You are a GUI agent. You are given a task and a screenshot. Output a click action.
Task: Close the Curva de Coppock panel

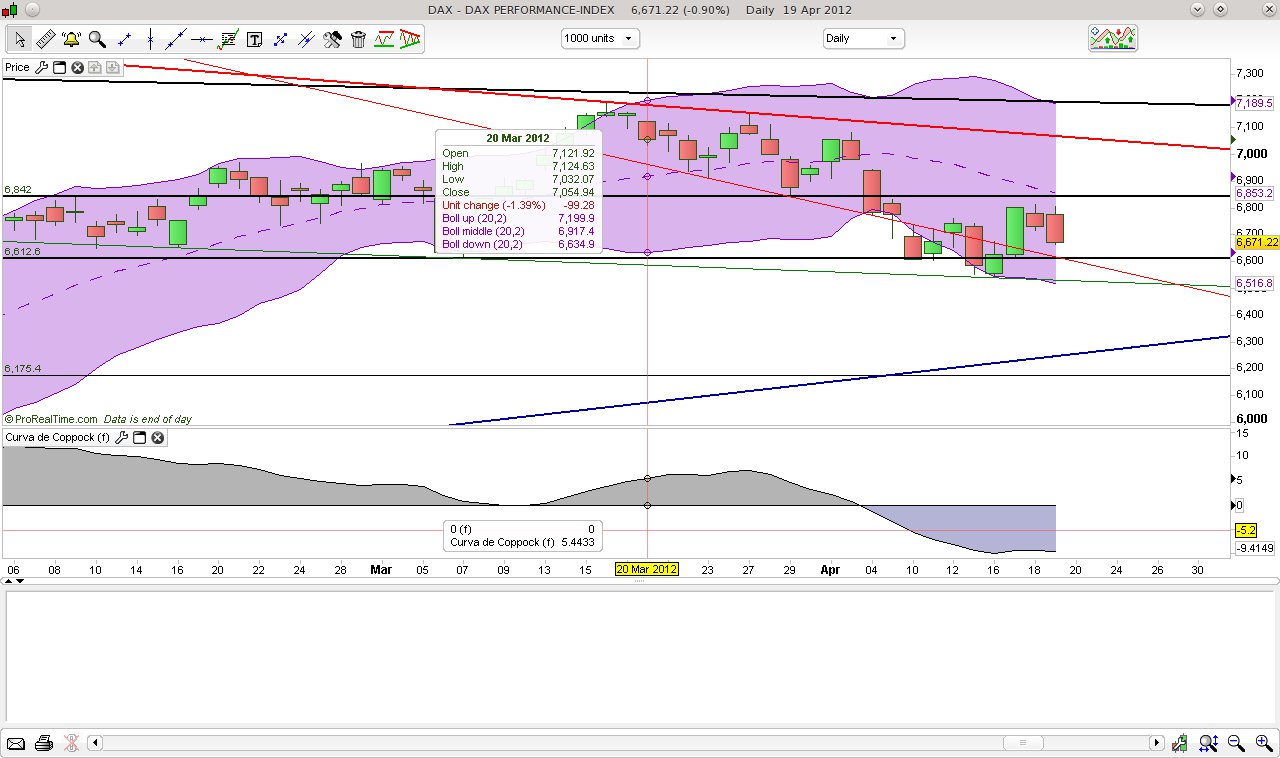click(x=158, y=437)
